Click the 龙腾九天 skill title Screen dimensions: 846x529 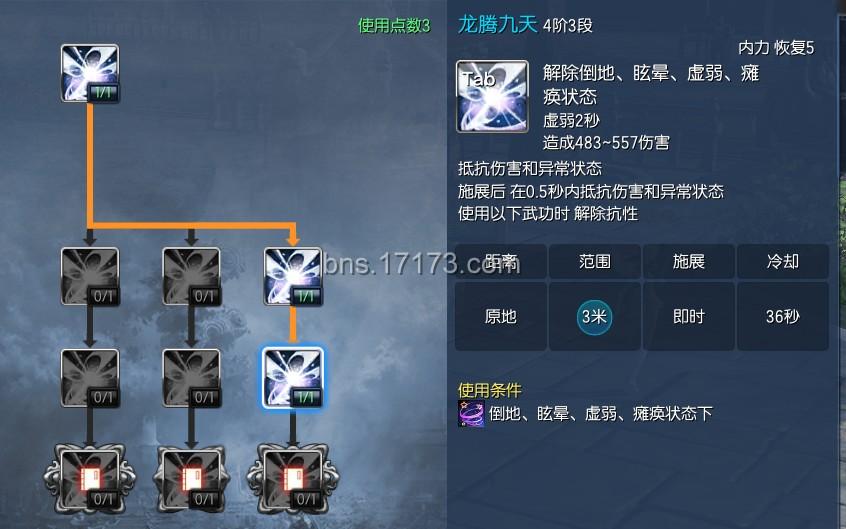click(497, 24)
